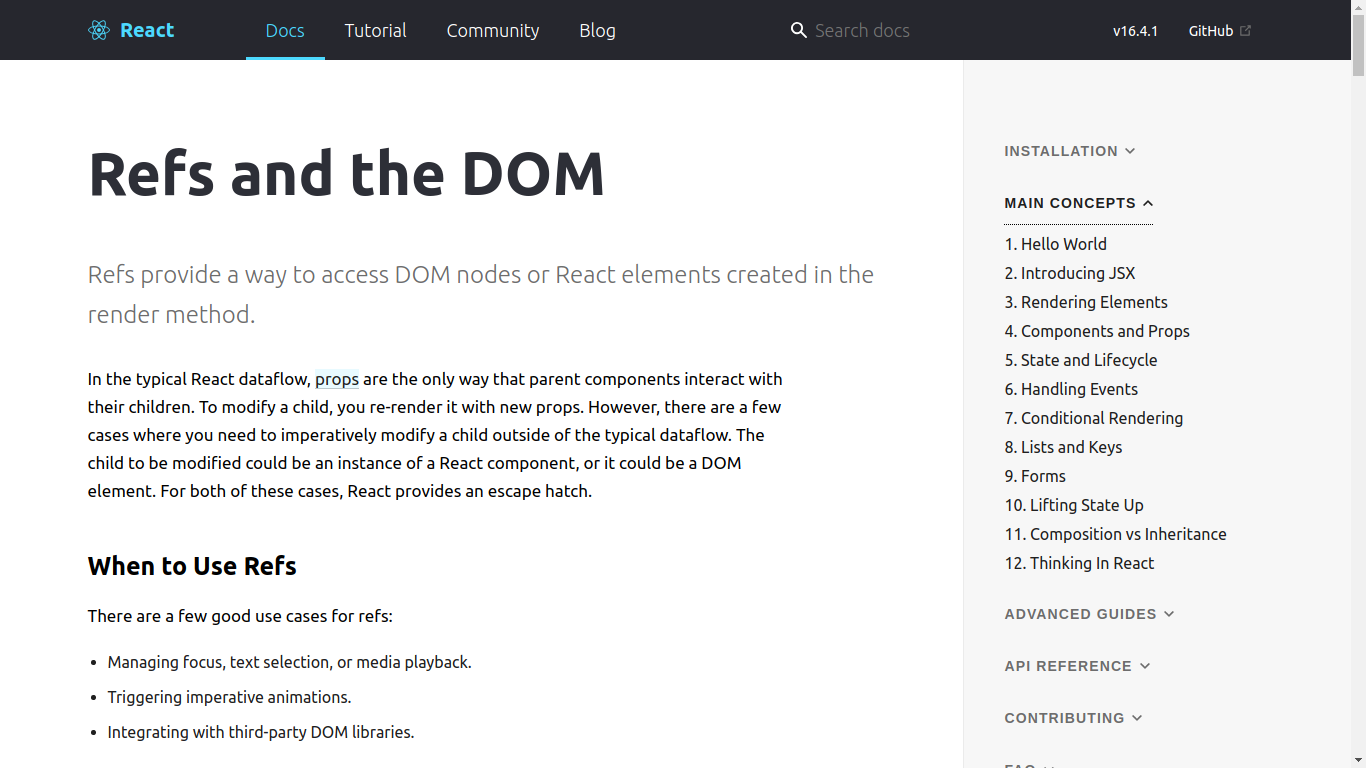Go to Hello World in the sidebar

click(1055, 244)
